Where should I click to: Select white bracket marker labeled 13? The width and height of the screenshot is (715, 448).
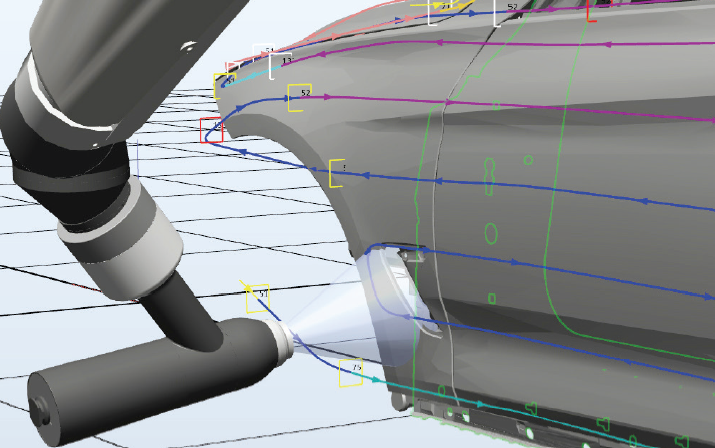pyautogui.click(x=280, y=66)
